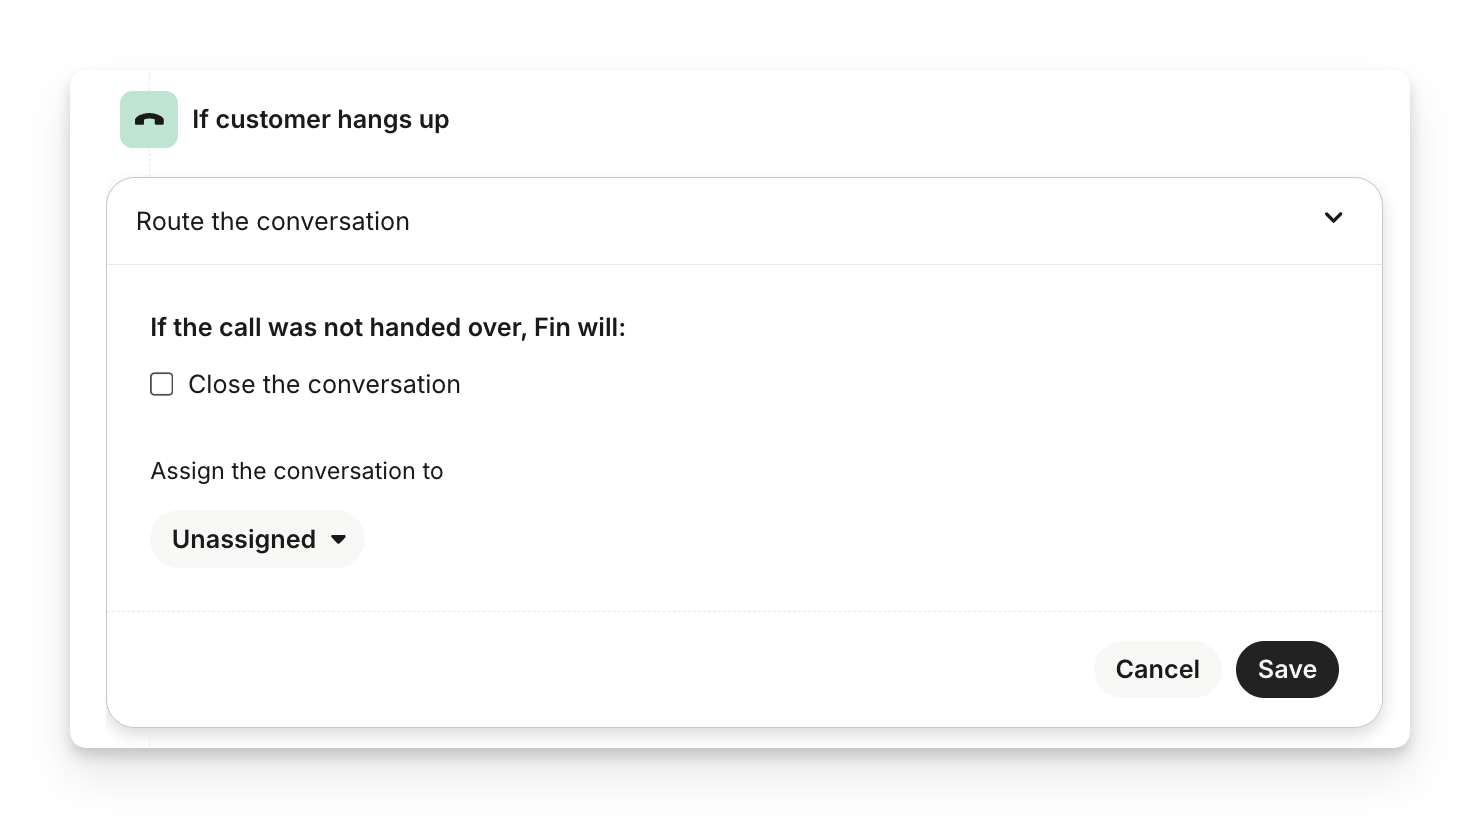Click the "Close the conversation" label text
The height and width of the screenshot is (818, 1480).
[324, 385]
